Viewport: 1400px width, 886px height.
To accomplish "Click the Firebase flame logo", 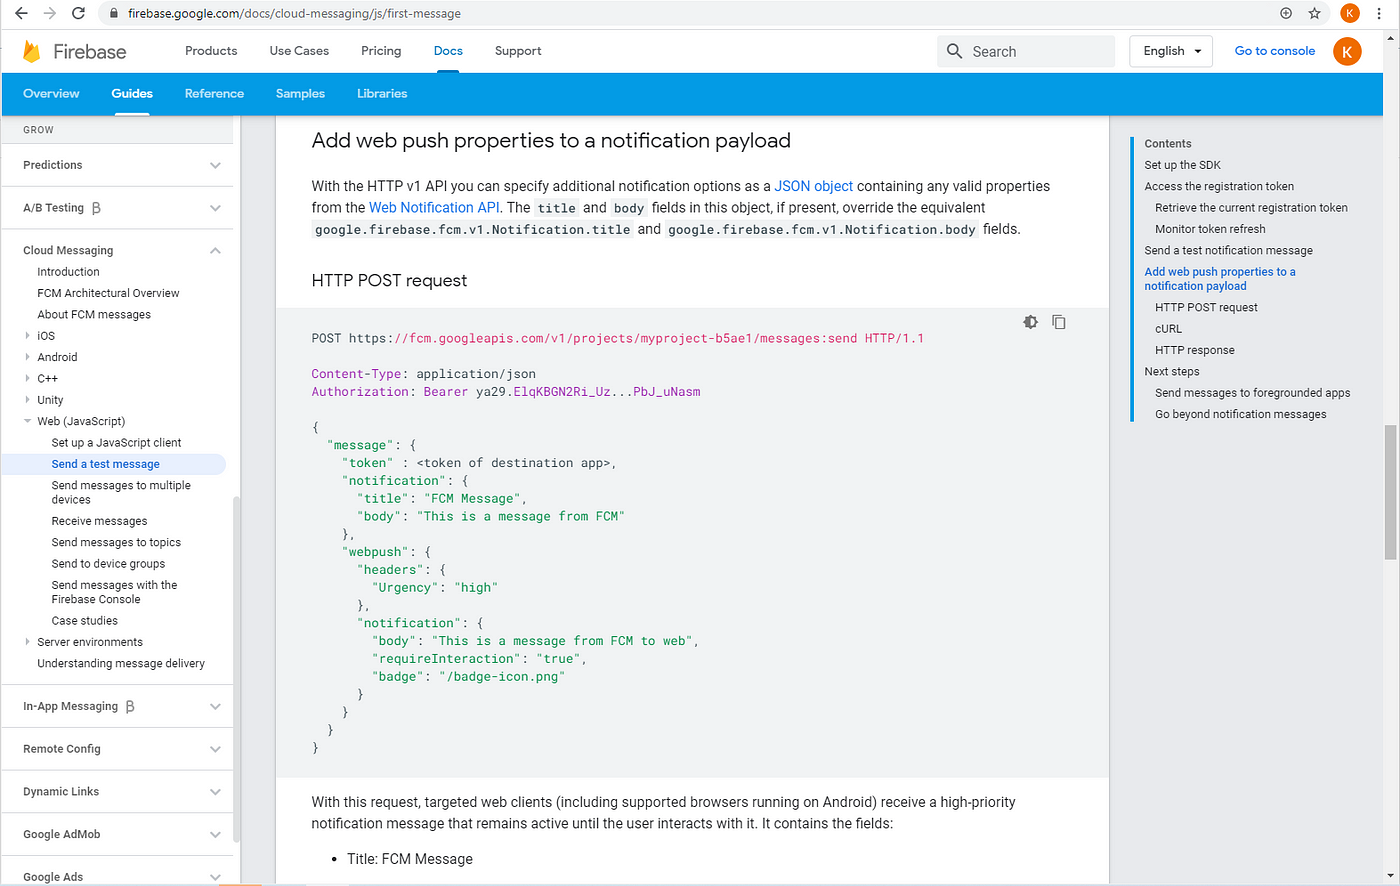I will (x=32, y=51).
